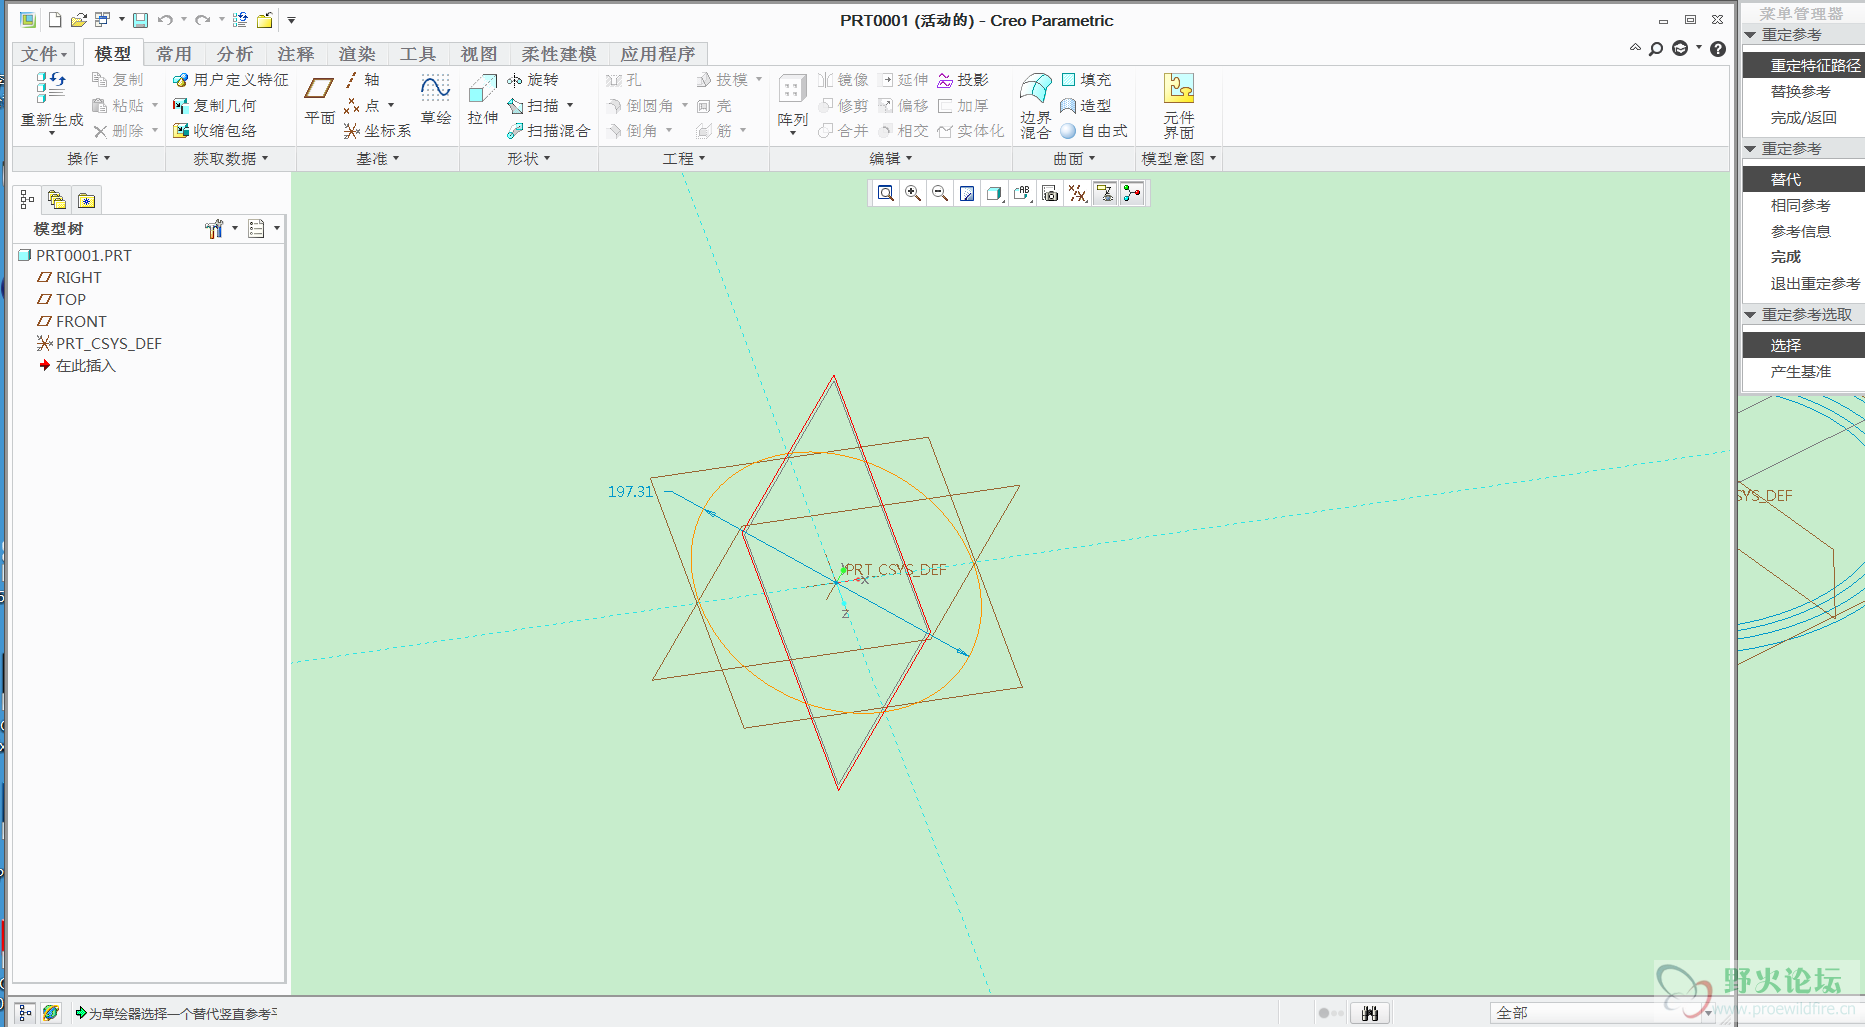Expand the 形状 group dropdown
This screenshot has height=1027, width=1865.
[x=529, y=159]
